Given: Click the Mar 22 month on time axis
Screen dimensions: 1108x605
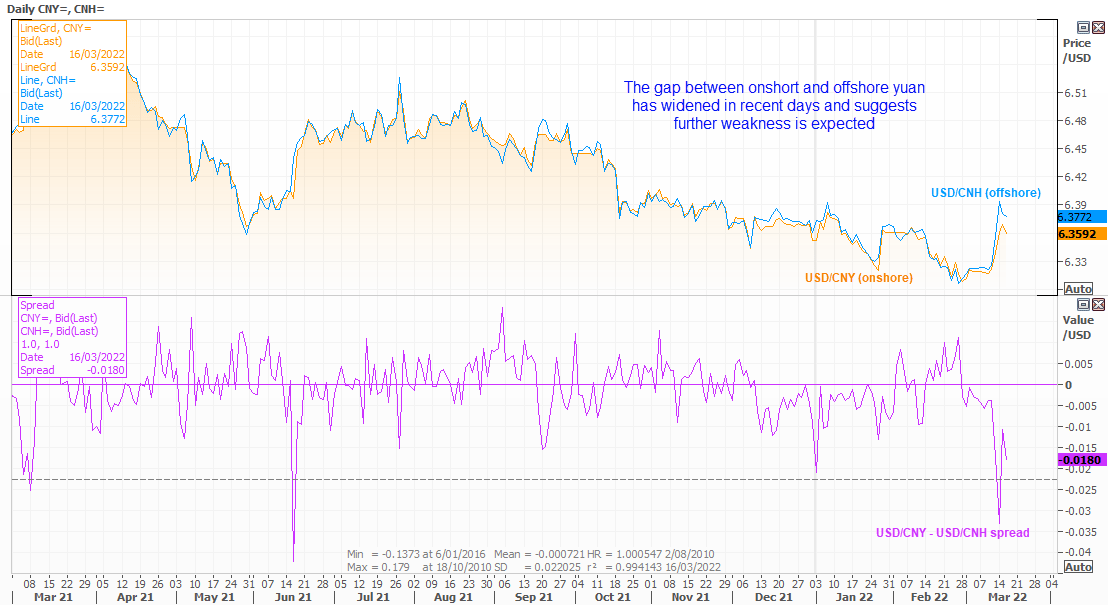Looking at the screenshot, I should tap(1008, 597).
